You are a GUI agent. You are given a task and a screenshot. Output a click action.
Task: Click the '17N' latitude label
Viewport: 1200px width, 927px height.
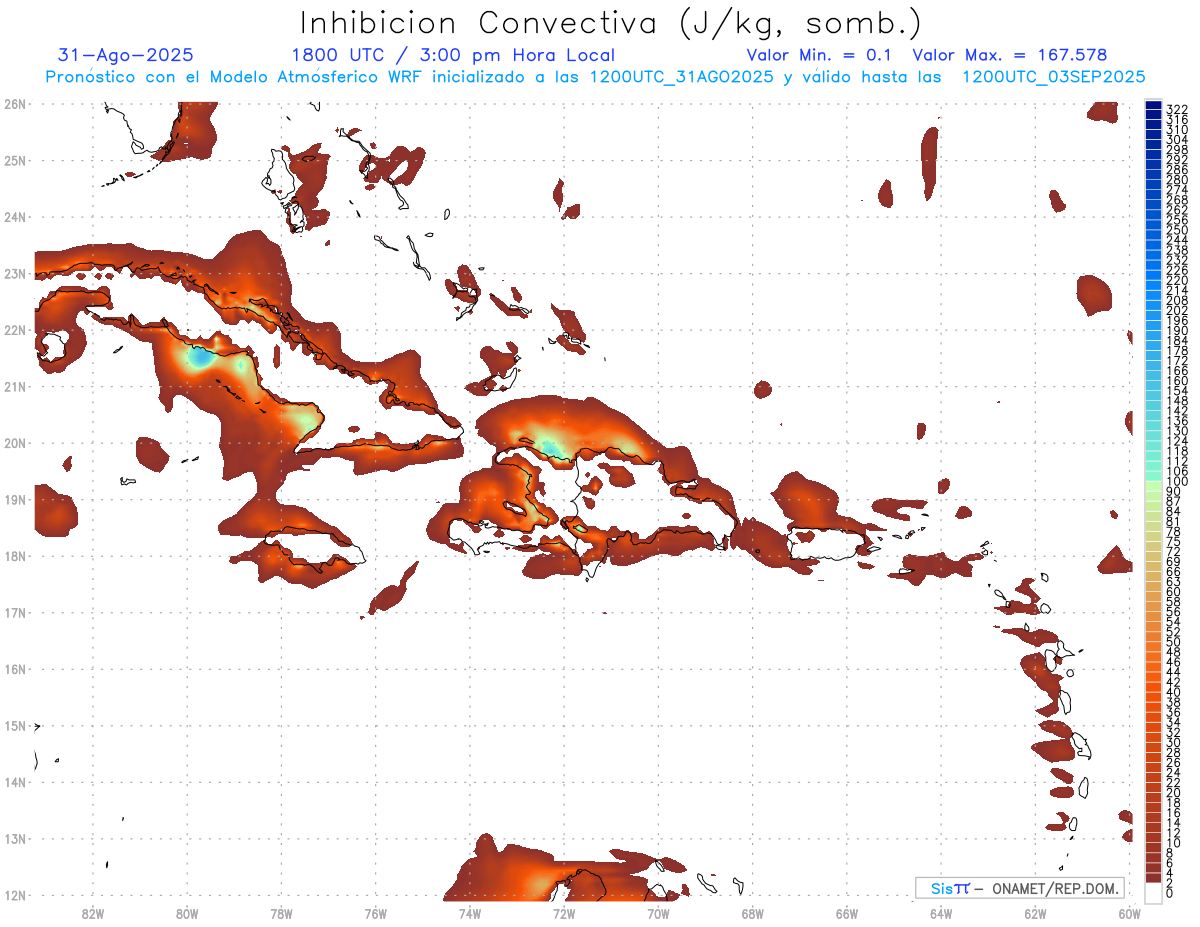[x=14, y=612]
